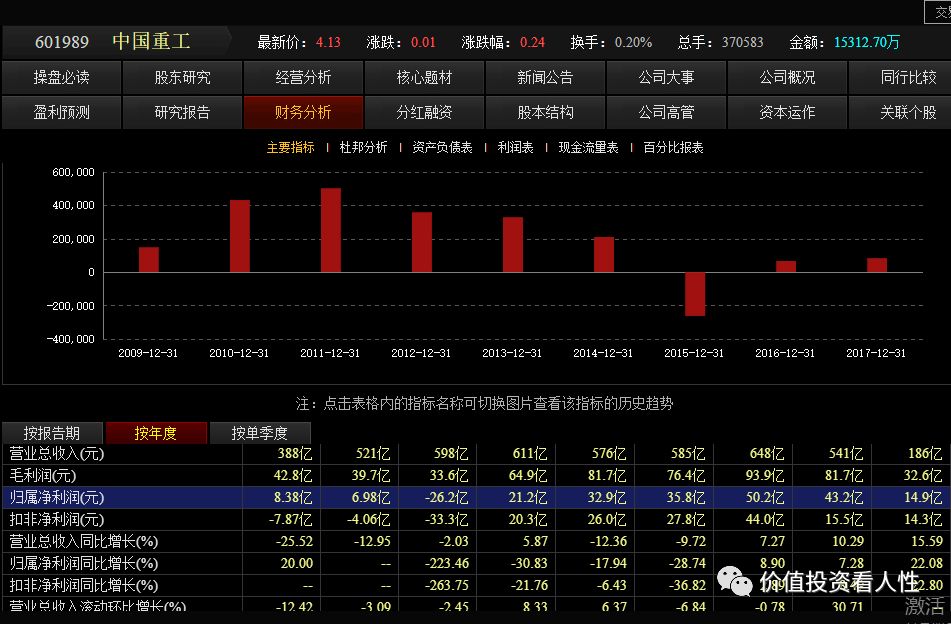The width and height of the screenshot is (951, 624).
Task: Open 股东研究 page
Action: click(x=181, y=77)
